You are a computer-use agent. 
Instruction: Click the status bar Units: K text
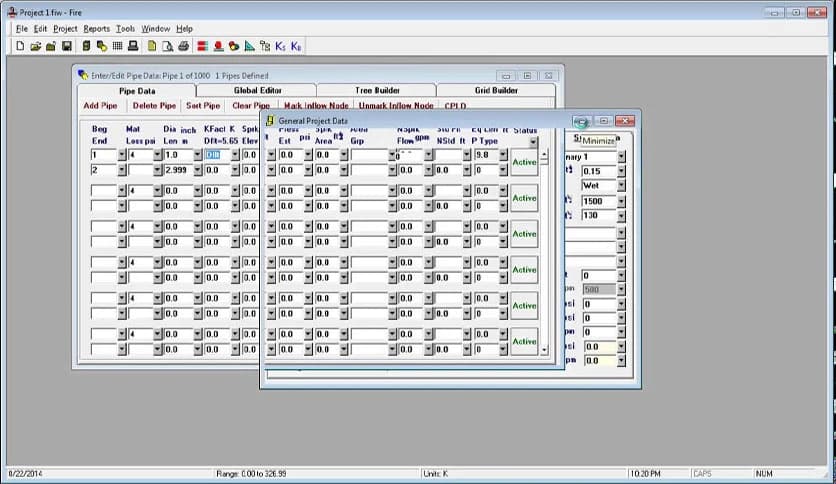[436, 473]
